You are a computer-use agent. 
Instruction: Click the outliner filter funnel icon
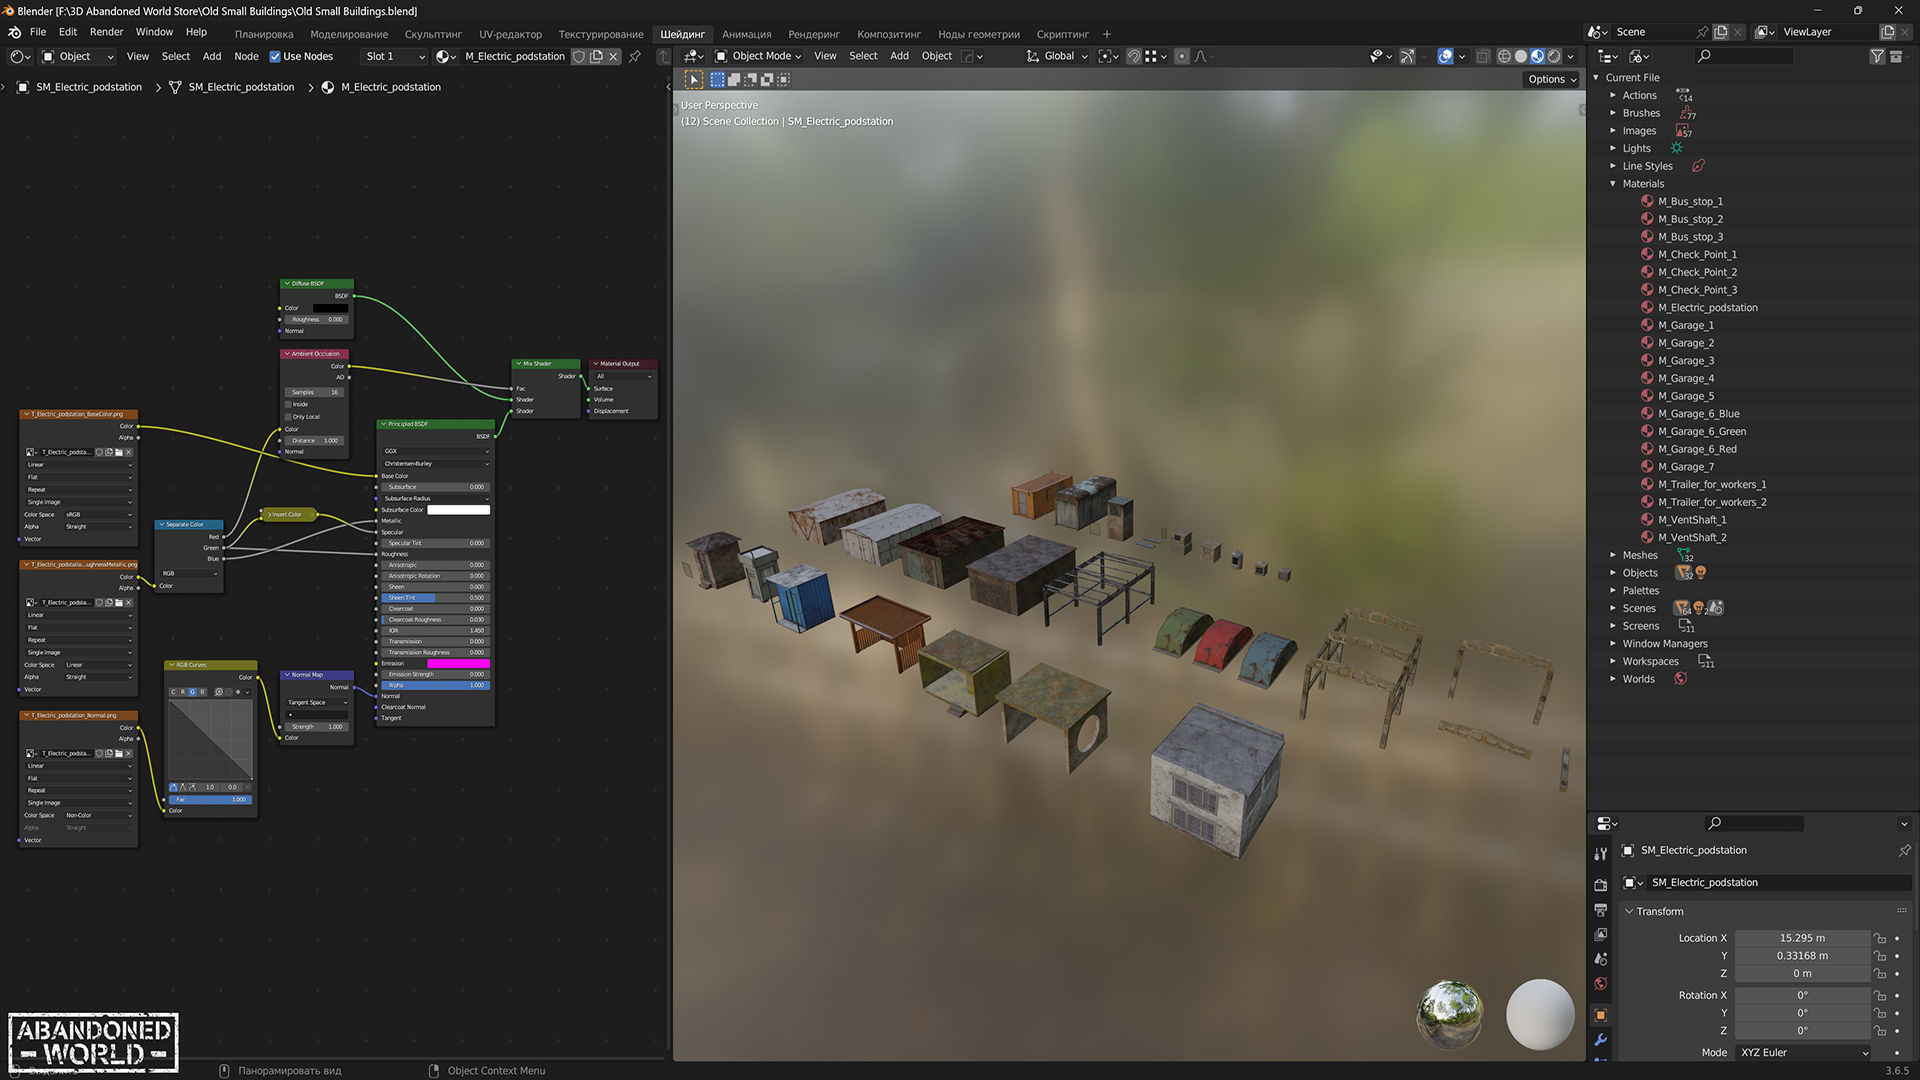(x=1877, y=57)
